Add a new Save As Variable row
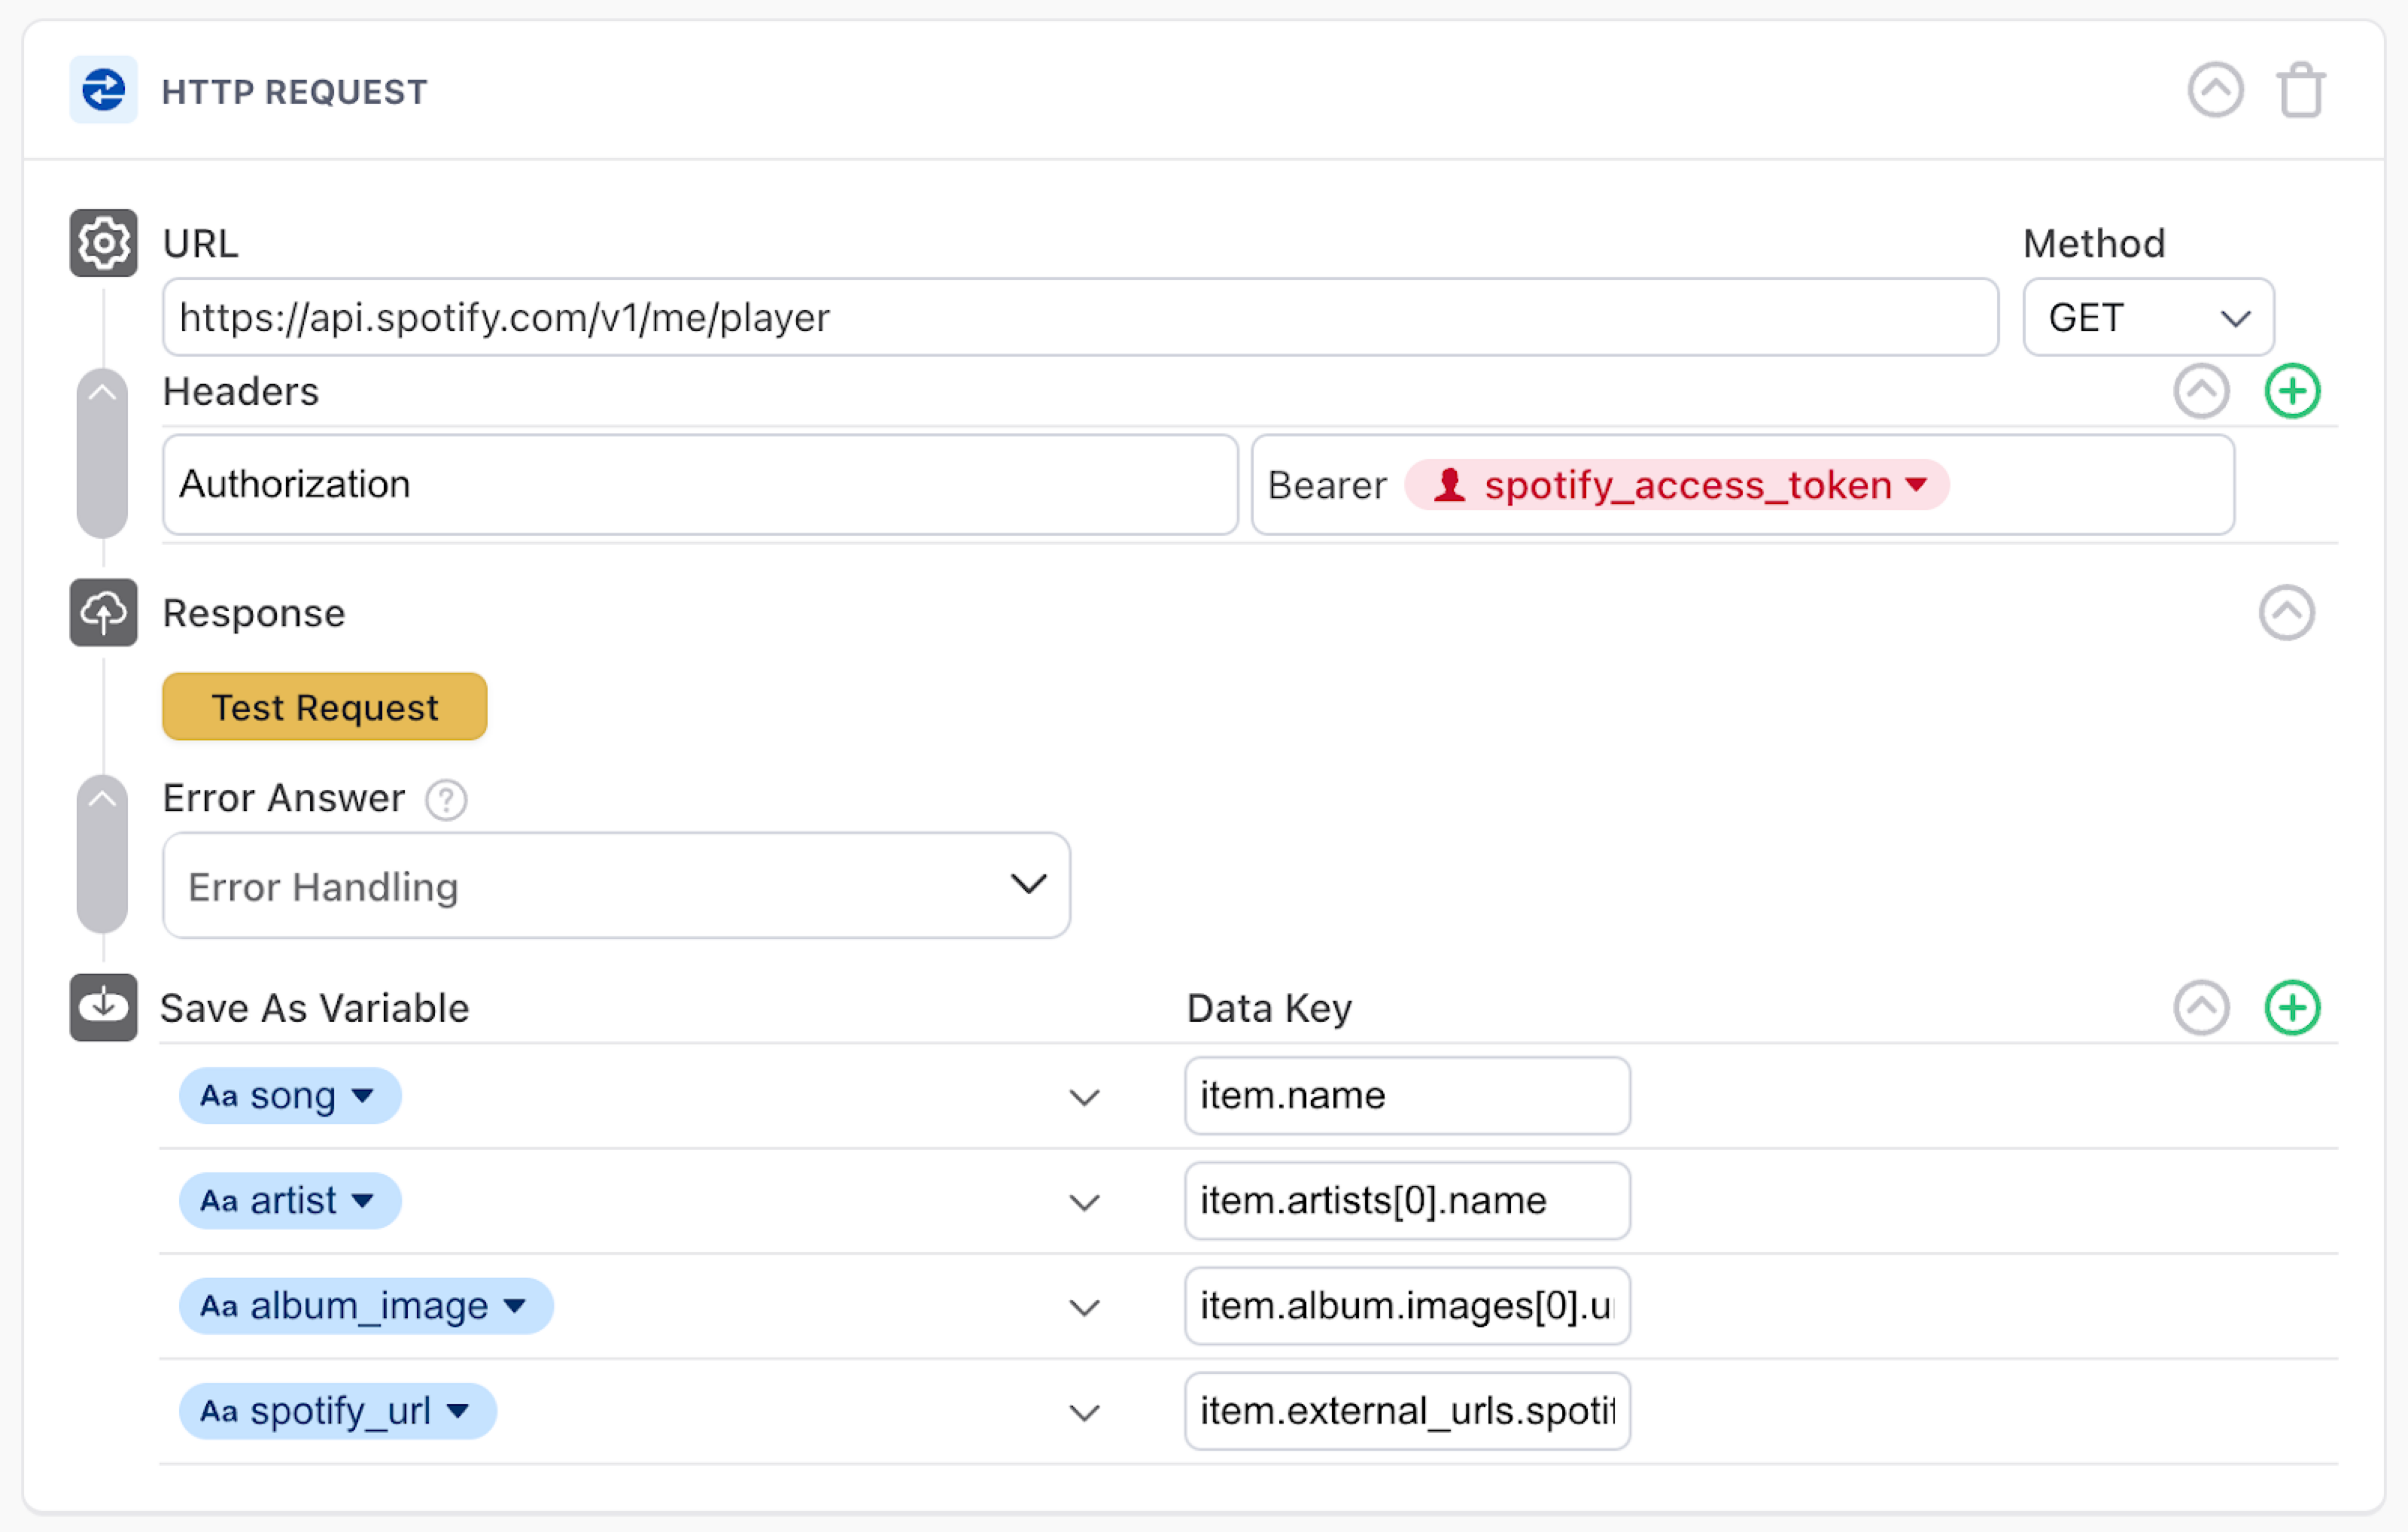This screenshot has width=2408, height=1532. pyautogui.click(x=2293, y=1008)
